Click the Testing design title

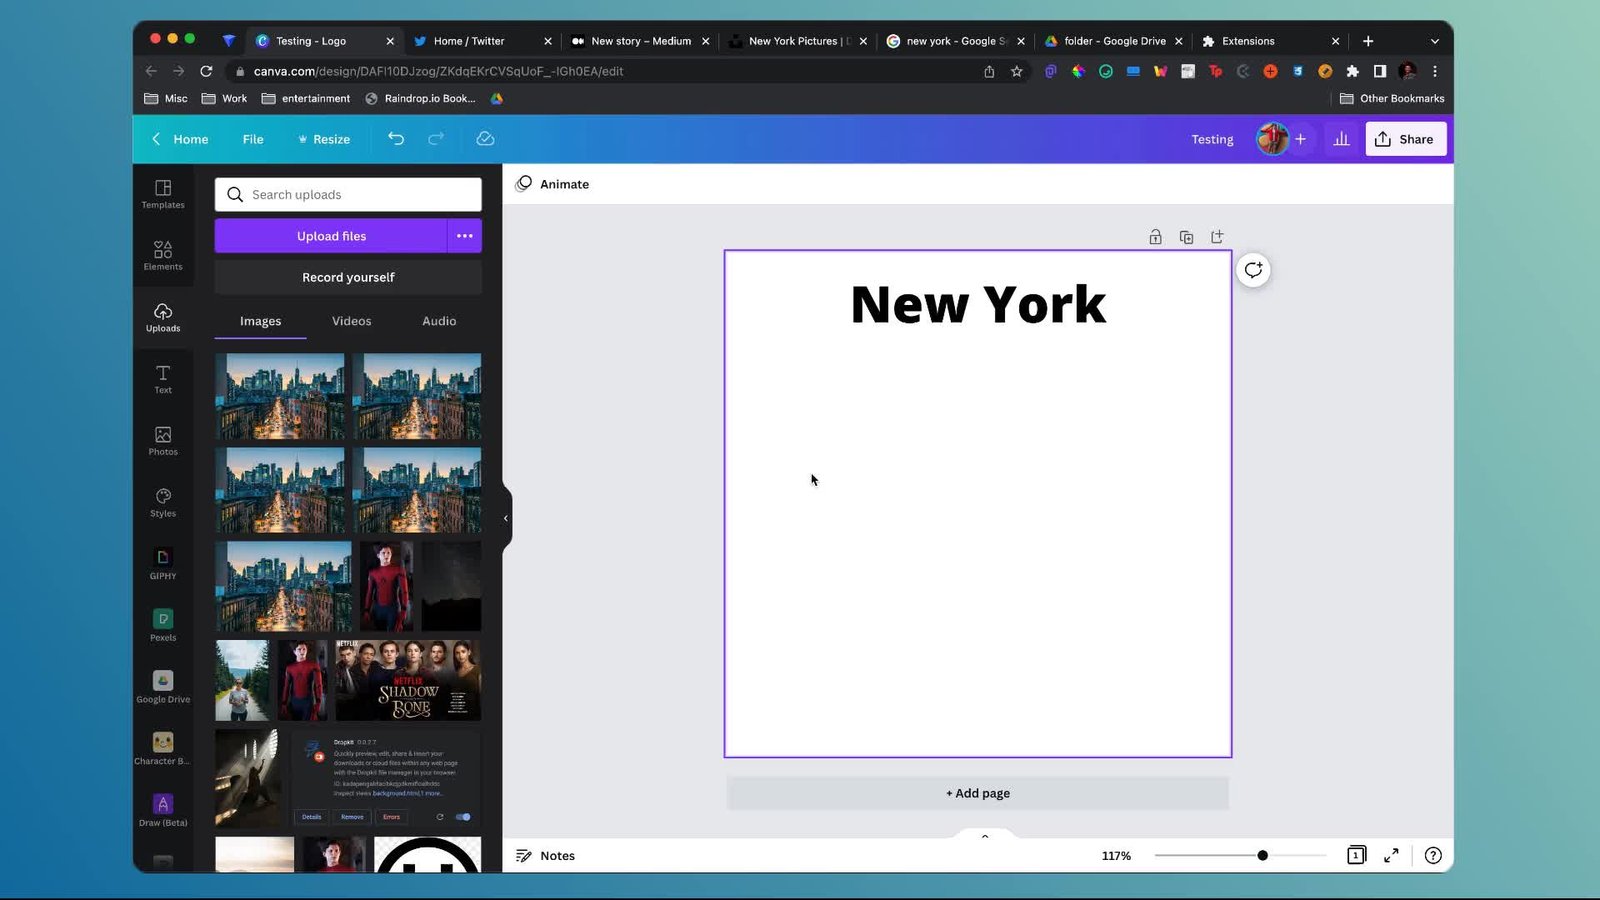click(1212, 139)
